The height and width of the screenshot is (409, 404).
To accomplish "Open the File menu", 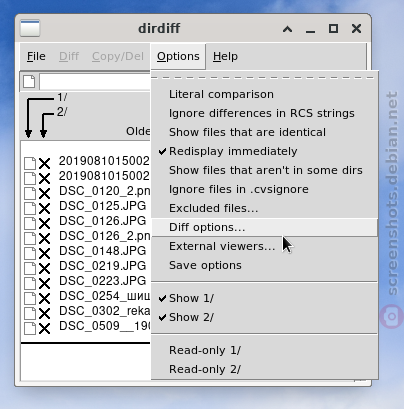I will (36, 56).
